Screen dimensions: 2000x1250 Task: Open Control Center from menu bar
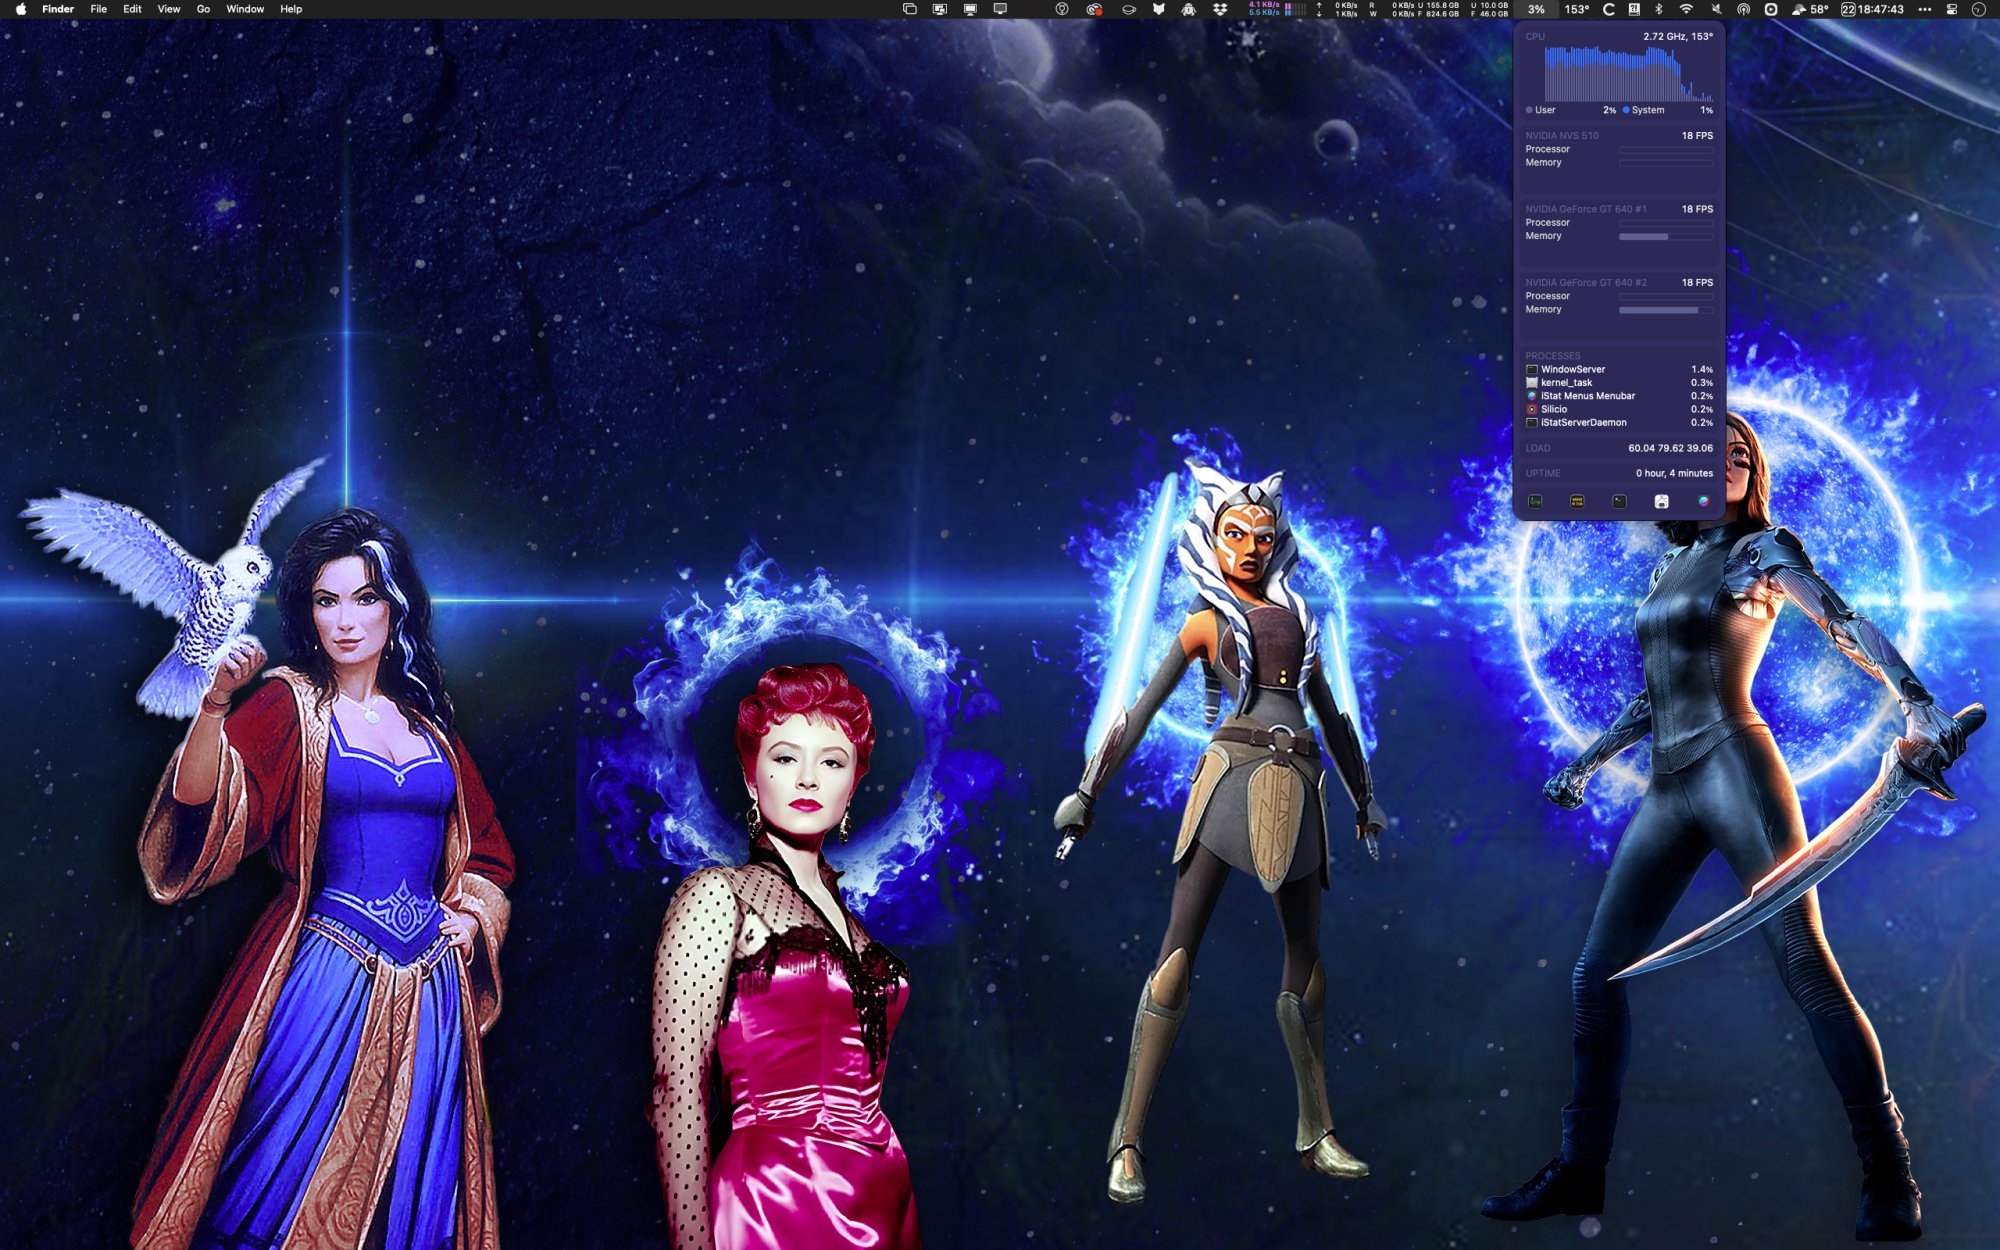point(1951,9)
